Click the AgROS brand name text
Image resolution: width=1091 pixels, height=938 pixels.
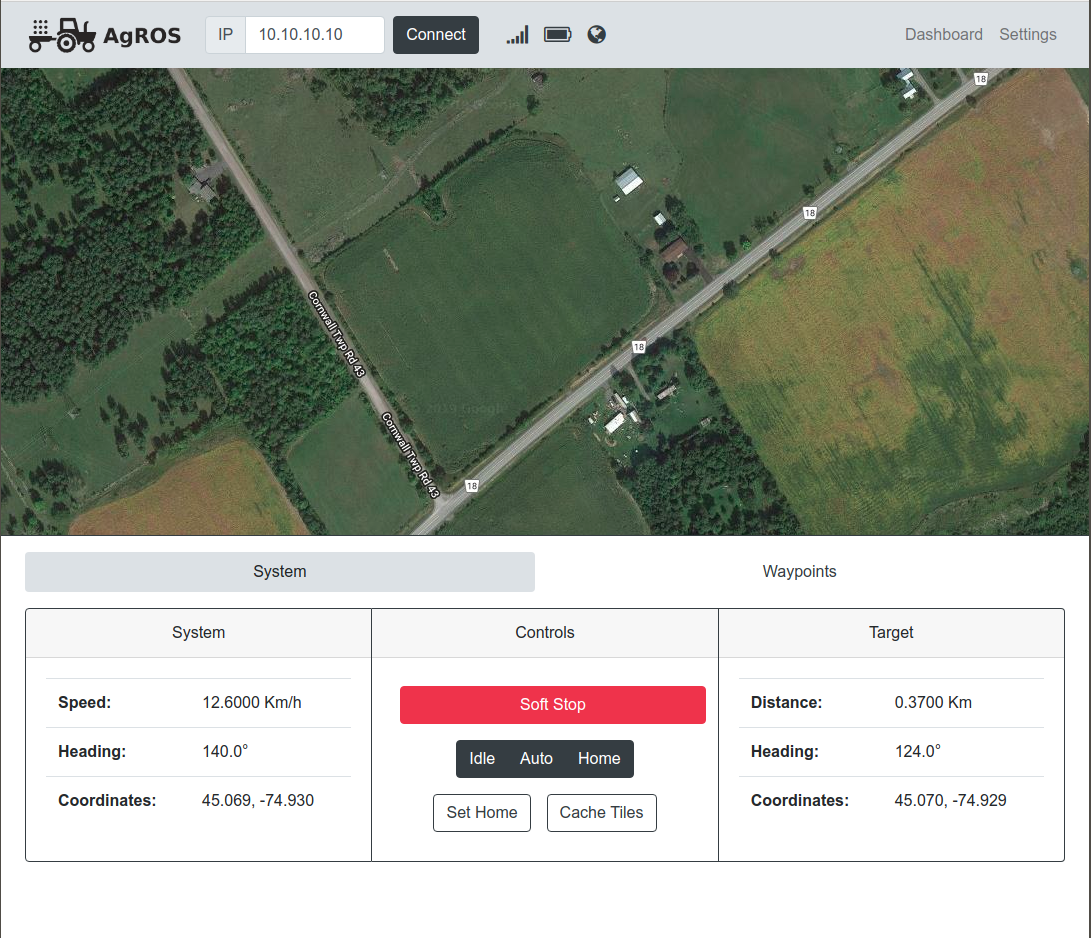coord(142,37)
